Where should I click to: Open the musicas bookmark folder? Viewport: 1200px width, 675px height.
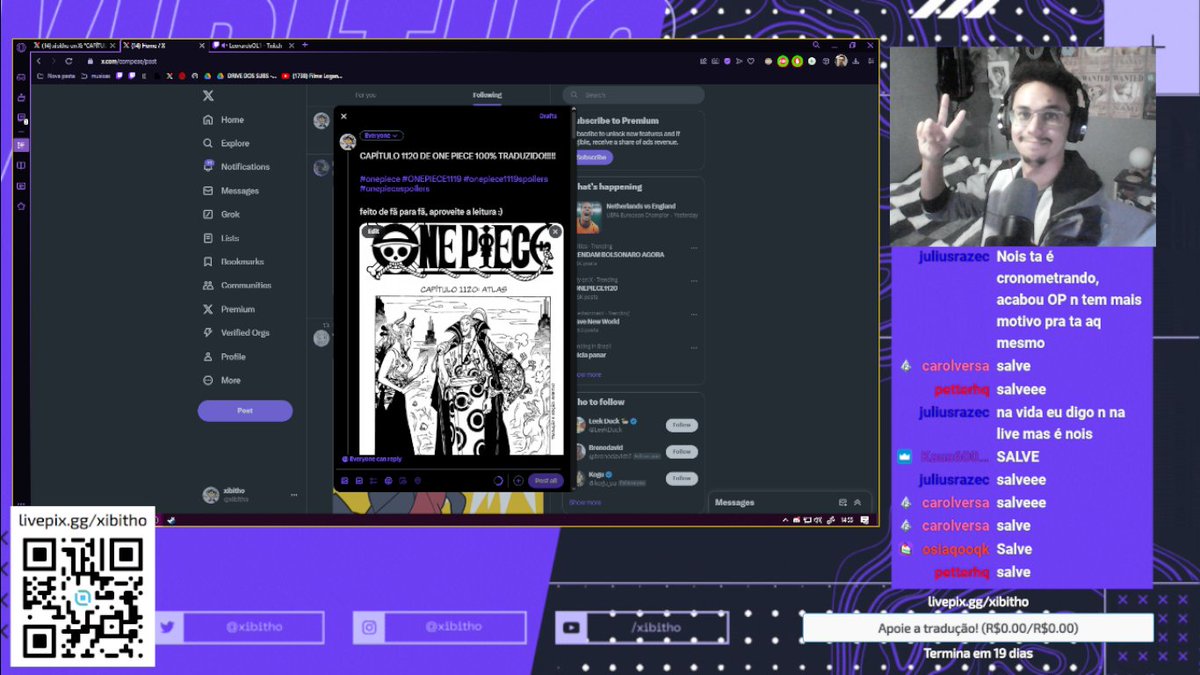96,76
